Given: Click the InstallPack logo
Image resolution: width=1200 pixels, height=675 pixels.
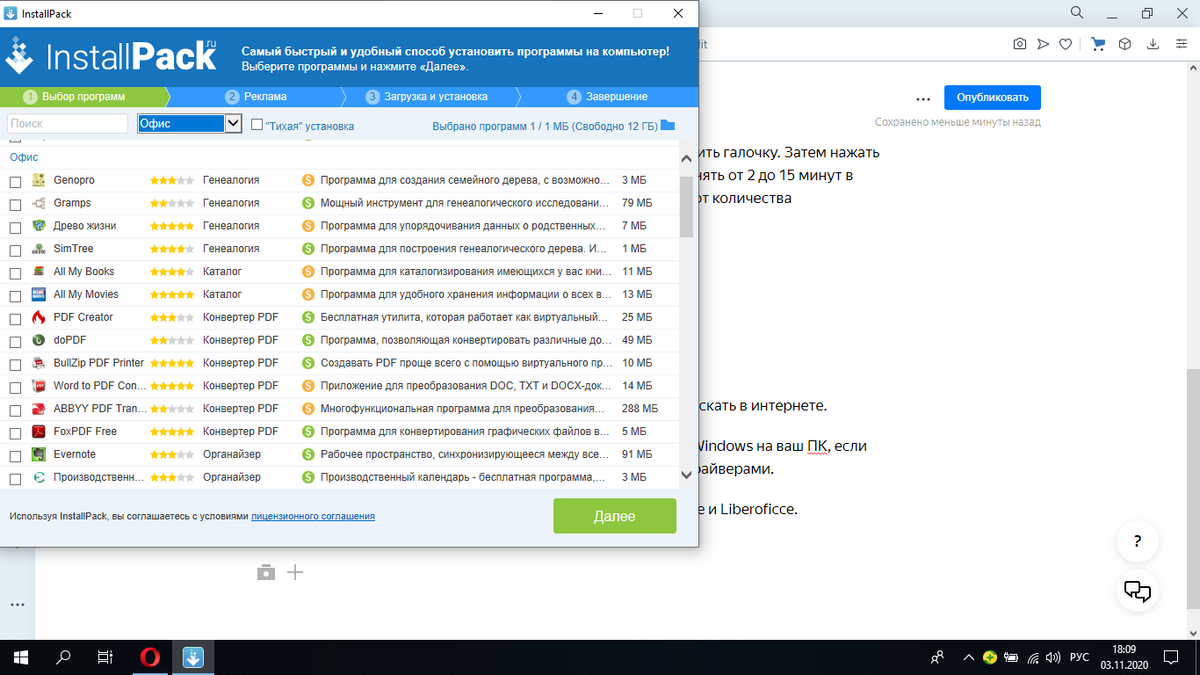Looking at the screenshot, I should 111,56.
